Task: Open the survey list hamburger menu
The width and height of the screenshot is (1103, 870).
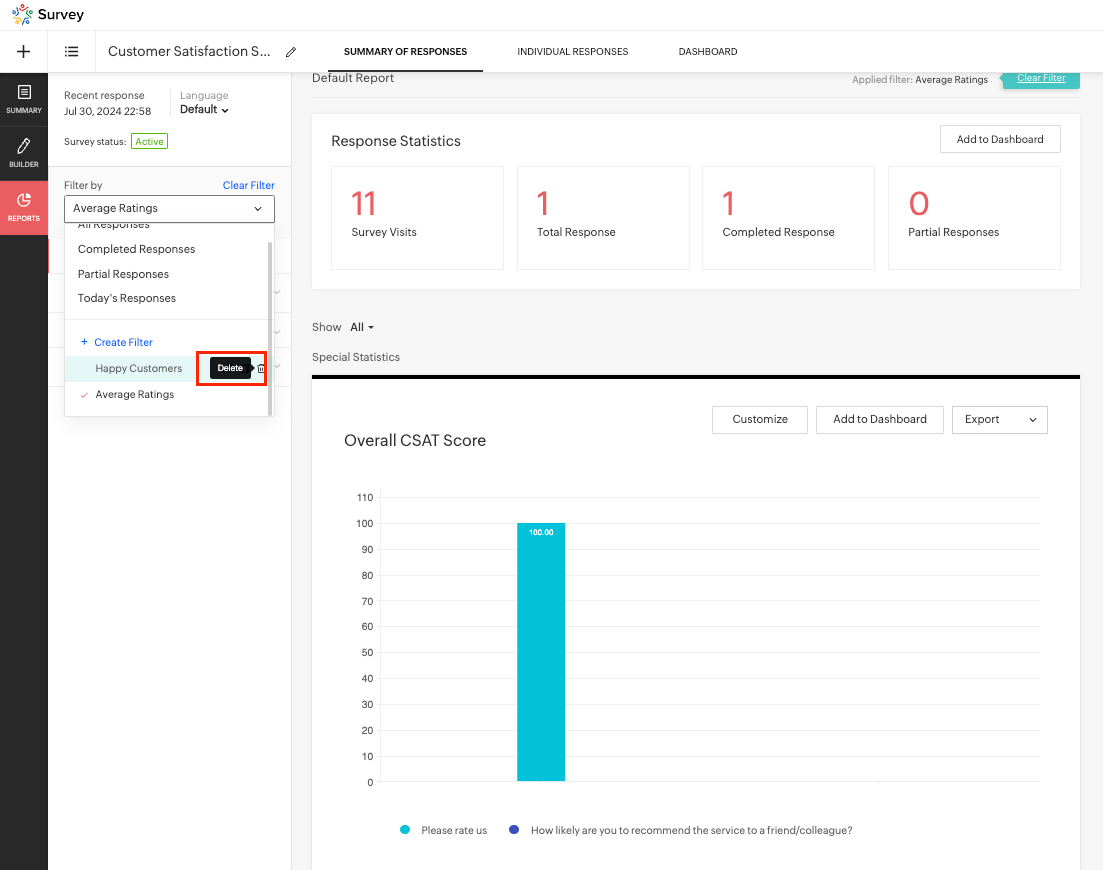Action: [72, 51]
